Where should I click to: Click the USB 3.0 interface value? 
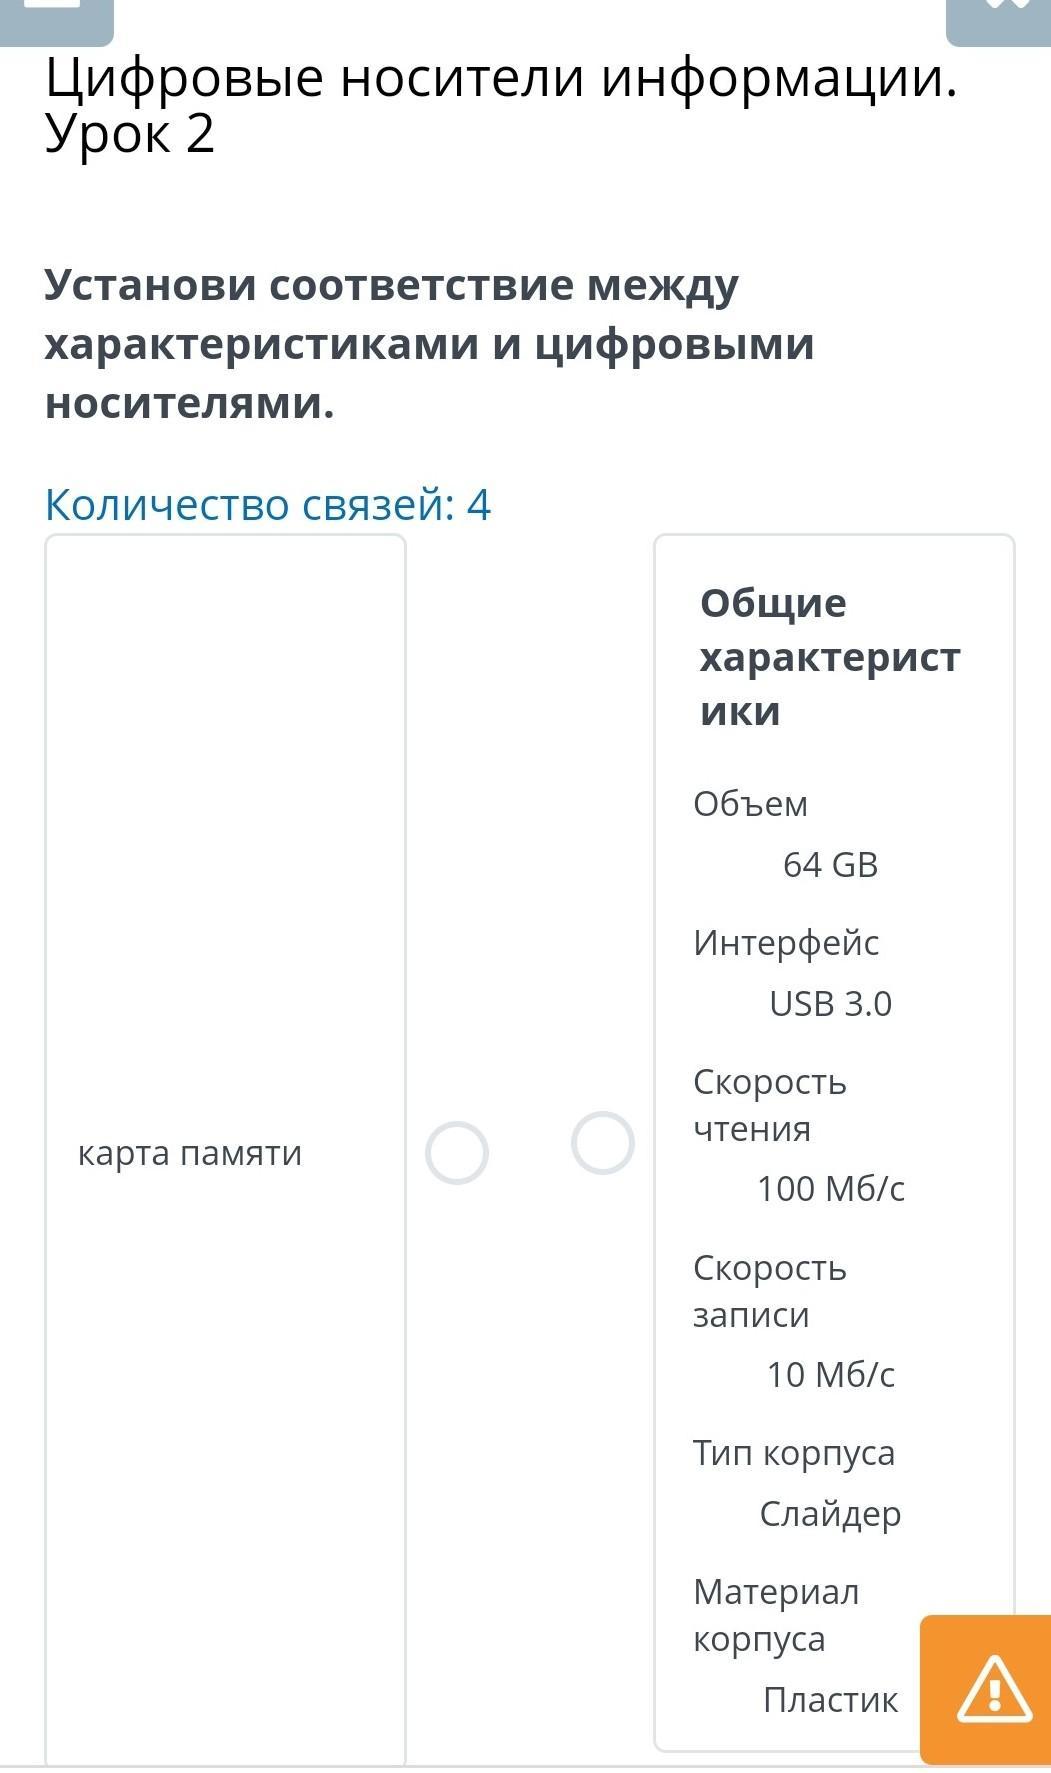point(830,1003)
